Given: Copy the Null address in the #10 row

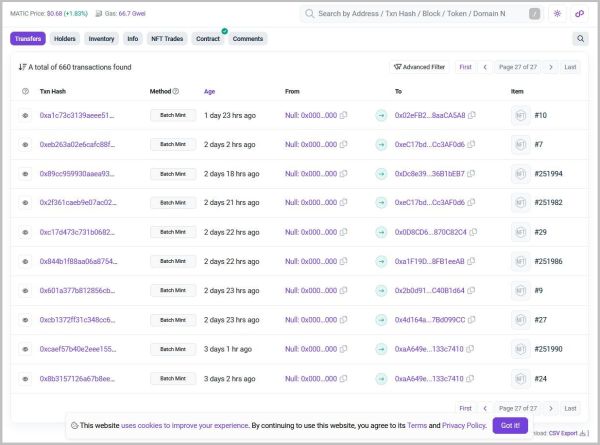Looking at the screenshot, I should tap(344, 115).
